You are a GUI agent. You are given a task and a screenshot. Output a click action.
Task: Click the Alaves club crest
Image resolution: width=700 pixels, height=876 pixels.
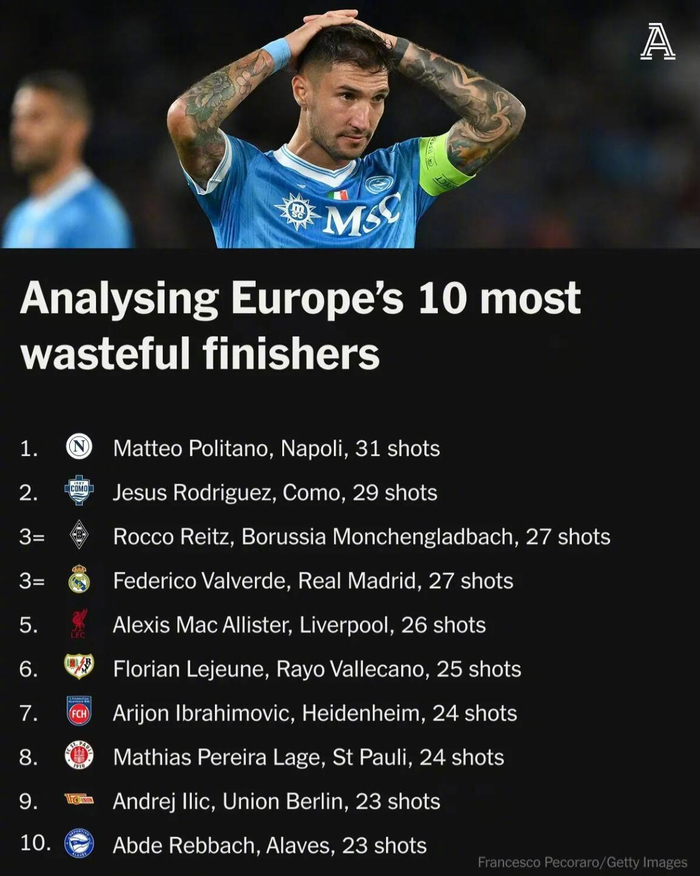pyautogui.click(x=79, y=845)
